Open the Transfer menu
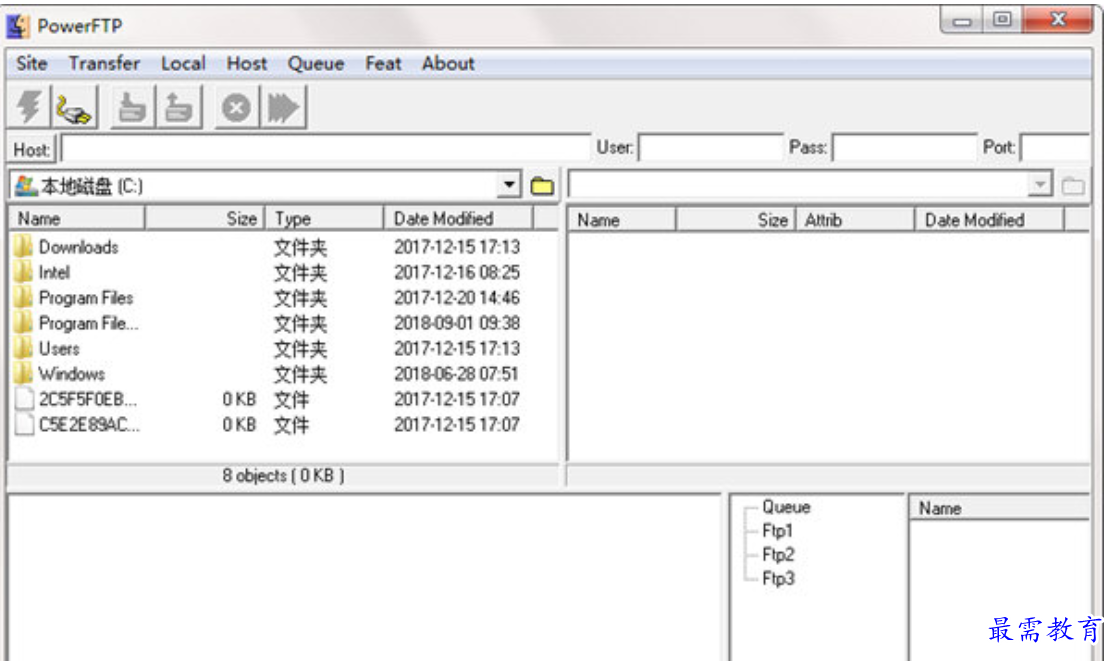 pos(104,64)
